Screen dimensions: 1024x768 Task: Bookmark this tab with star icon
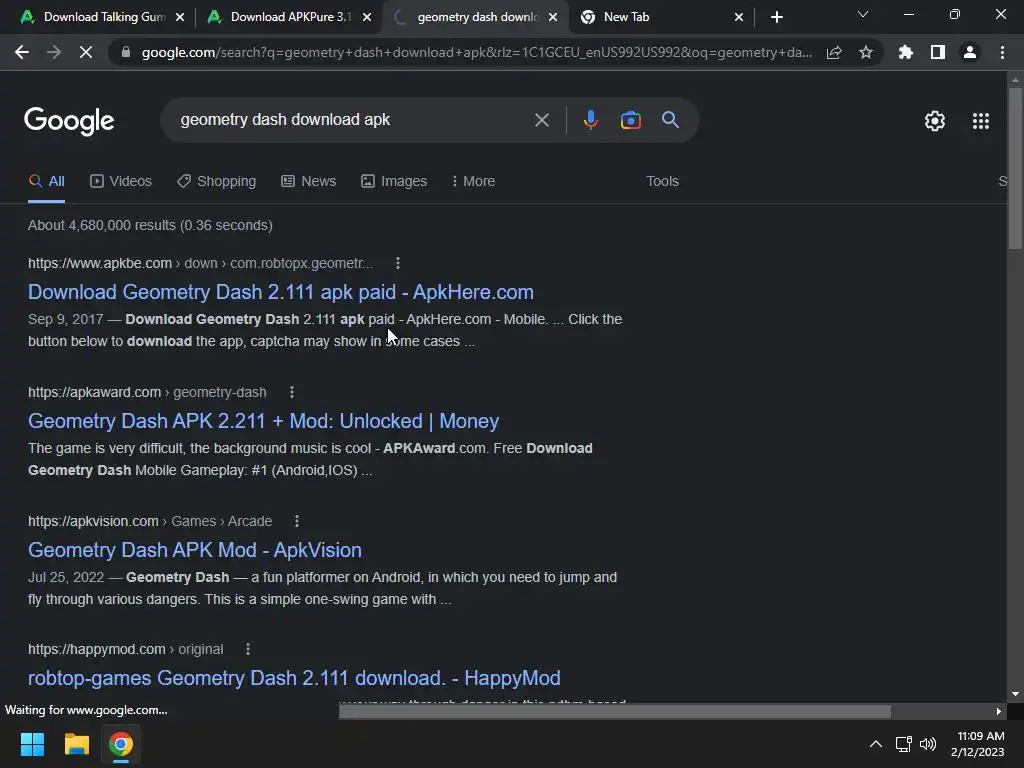866,52
